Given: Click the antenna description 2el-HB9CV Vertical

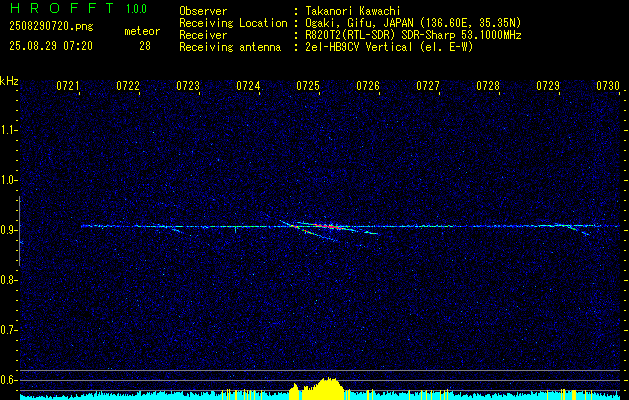Looking at the screenshot, I should pos(359,47).
